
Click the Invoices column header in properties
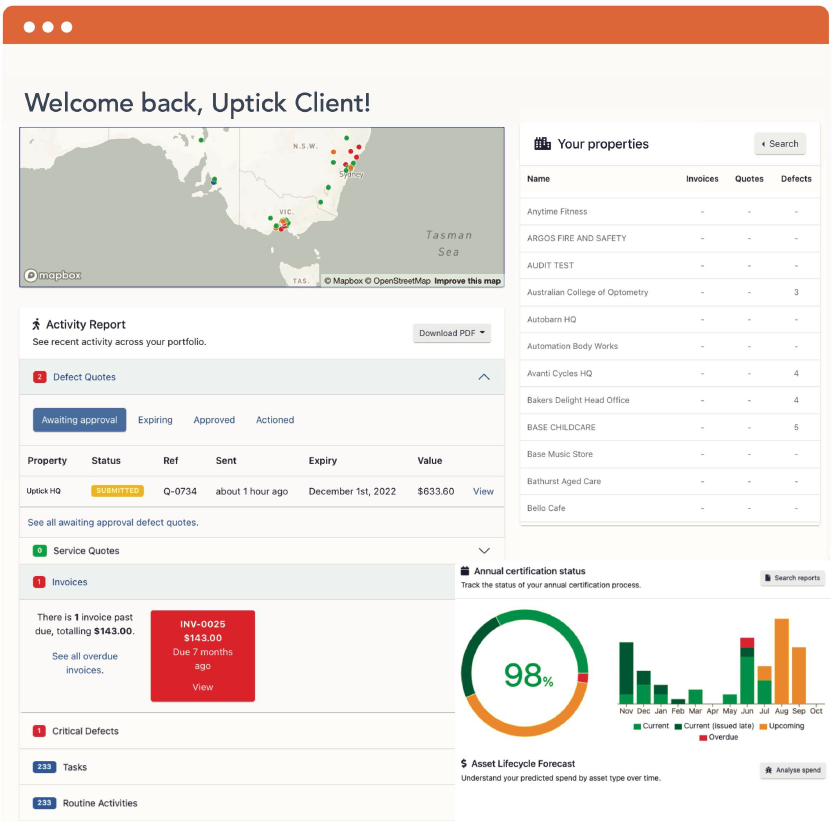pyautogui.click(x=702, y=179)
